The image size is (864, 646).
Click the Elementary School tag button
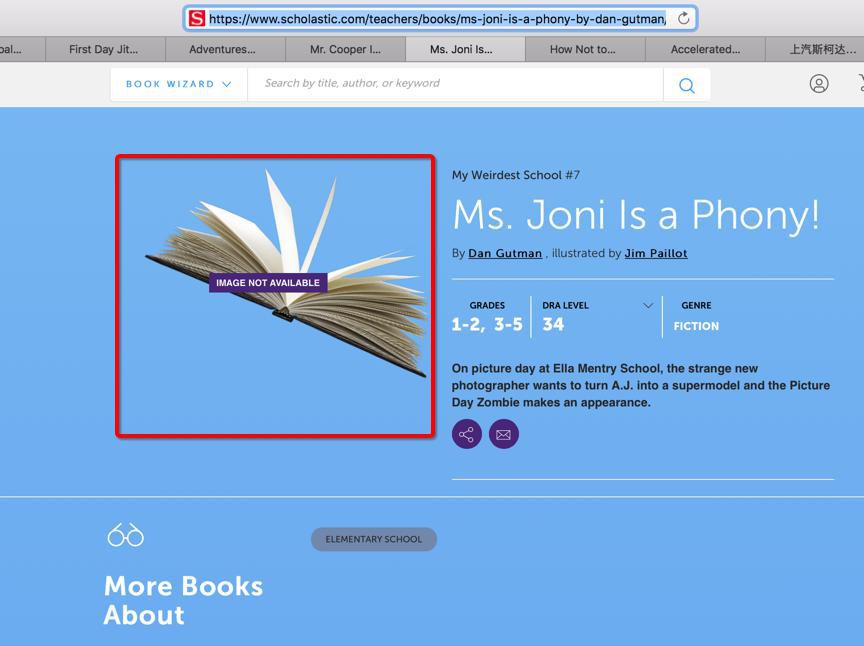coord(374,539)
